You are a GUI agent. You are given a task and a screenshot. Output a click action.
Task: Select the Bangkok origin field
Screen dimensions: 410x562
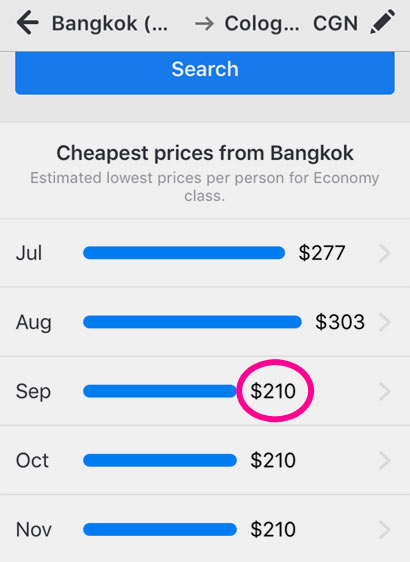110,24
